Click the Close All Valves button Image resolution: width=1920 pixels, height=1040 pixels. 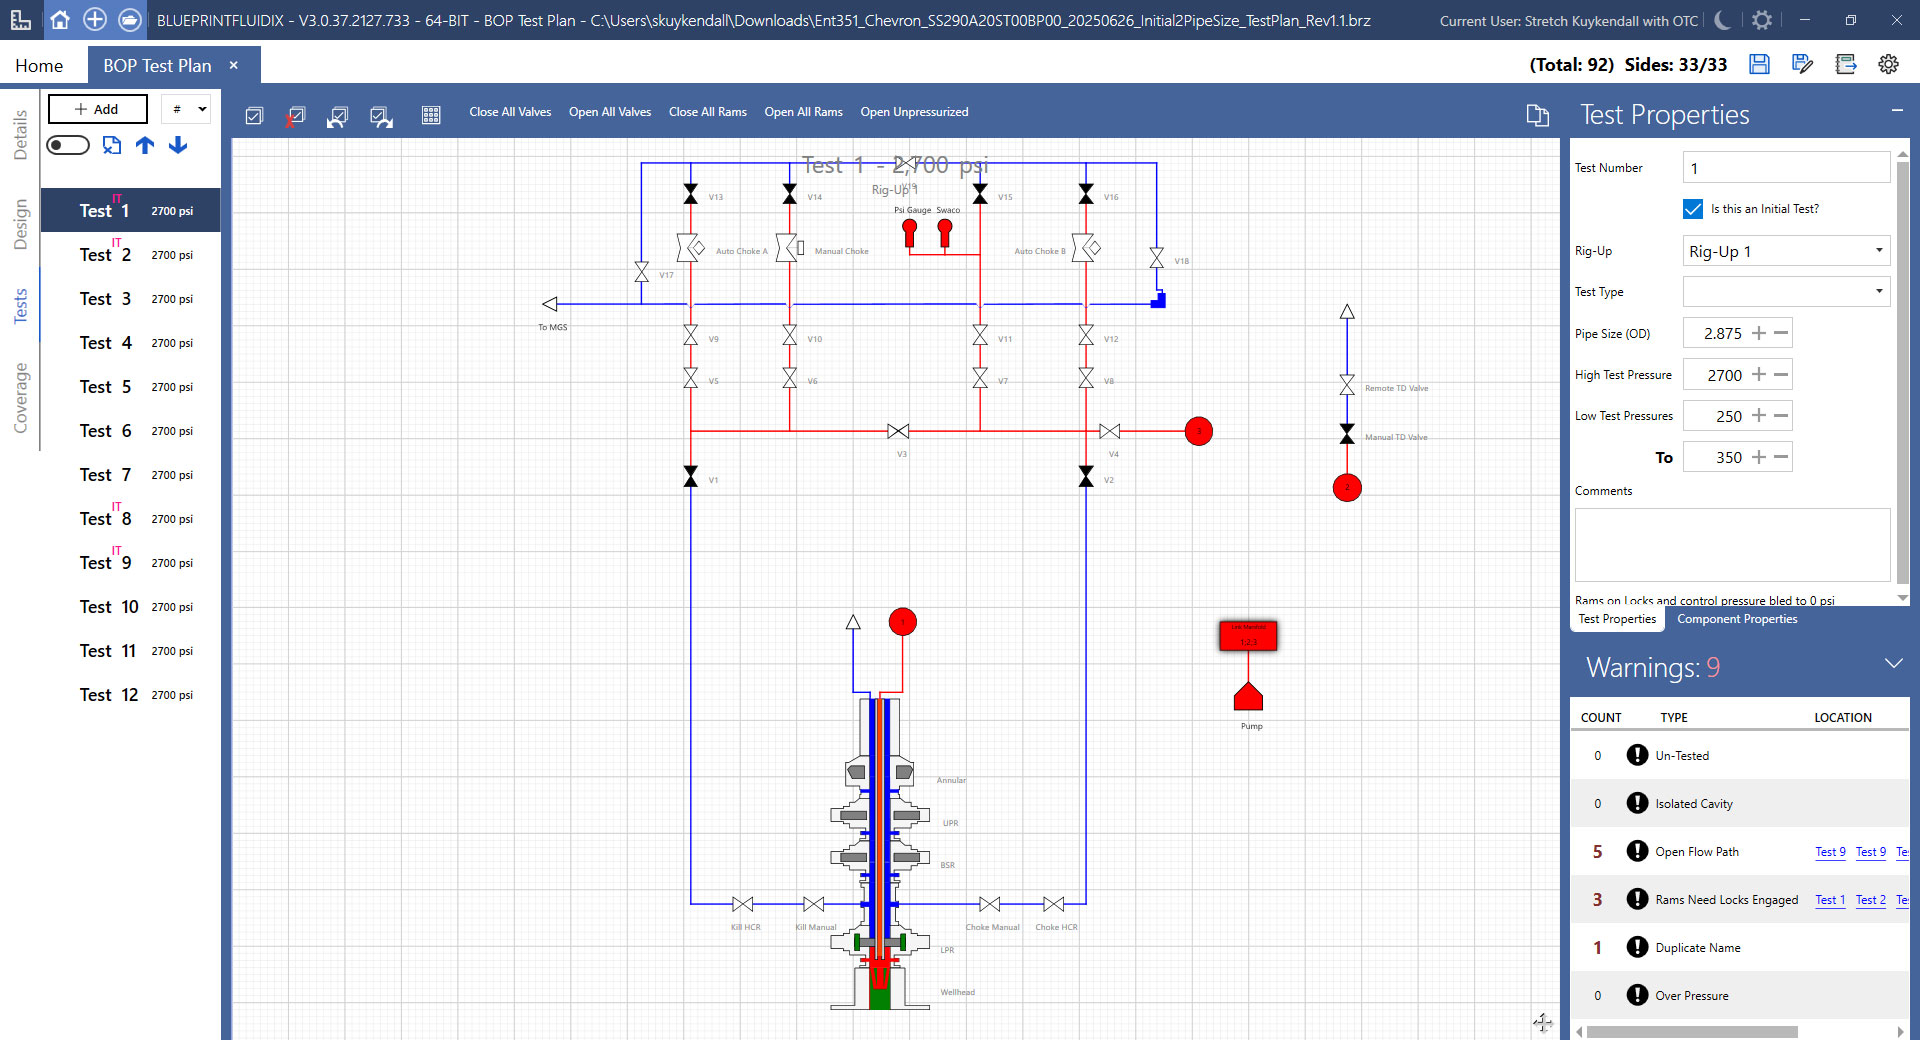click(510, 112)
